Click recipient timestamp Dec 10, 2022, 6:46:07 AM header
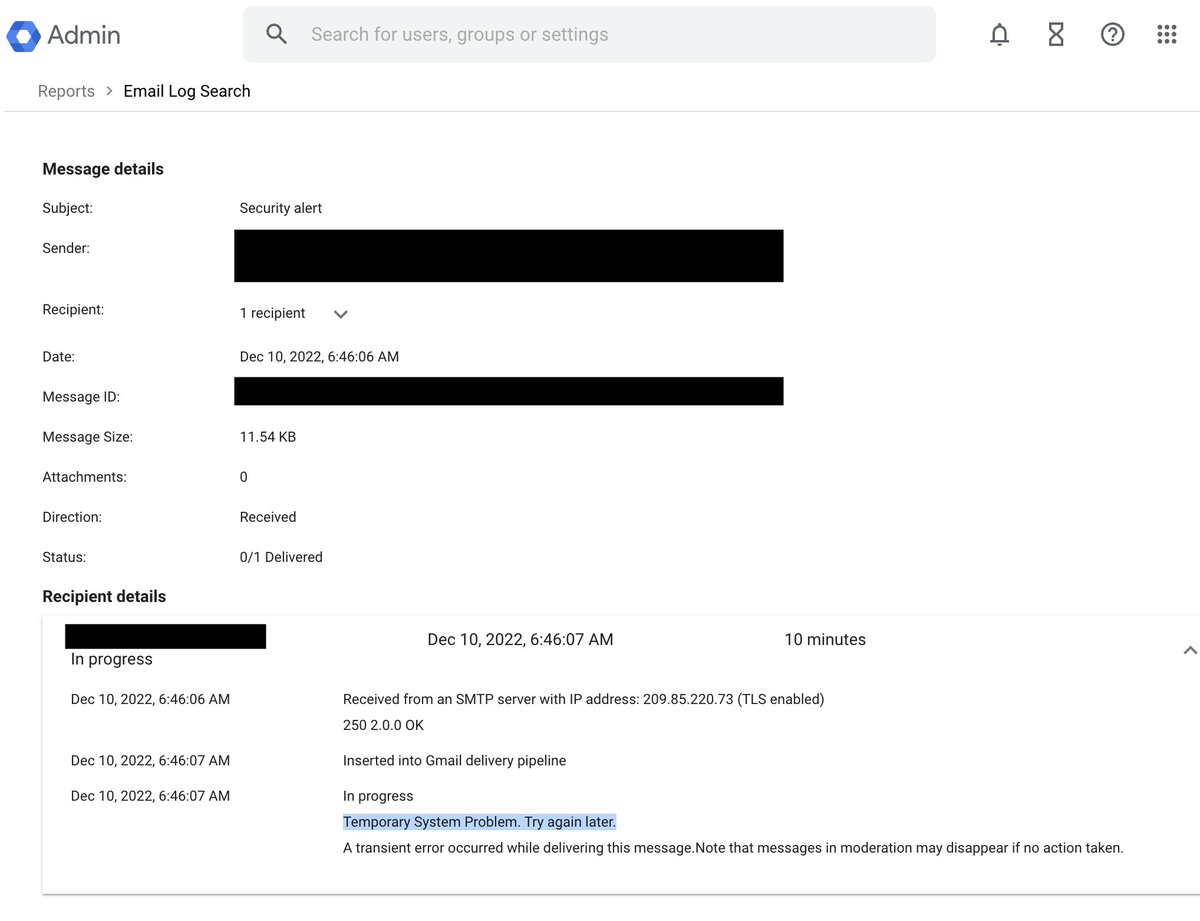 pyautogui.click(x=520, y=639)
